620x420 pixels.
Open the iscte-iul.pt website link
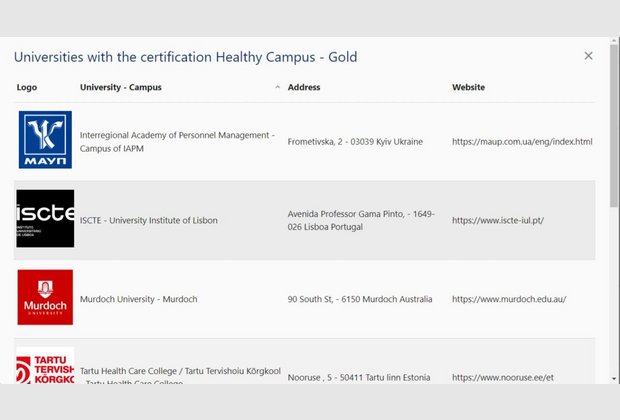(497, 220)
